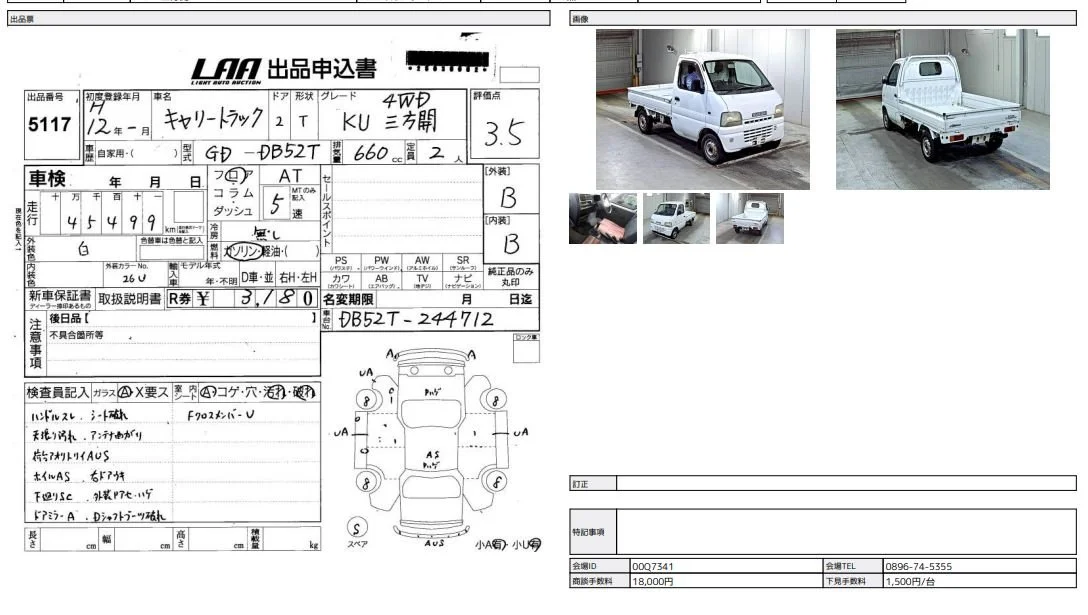The width and height of the screenshot is (1088, 615).
Task: Click the auction sheet scan image
Action: (279, 292)
